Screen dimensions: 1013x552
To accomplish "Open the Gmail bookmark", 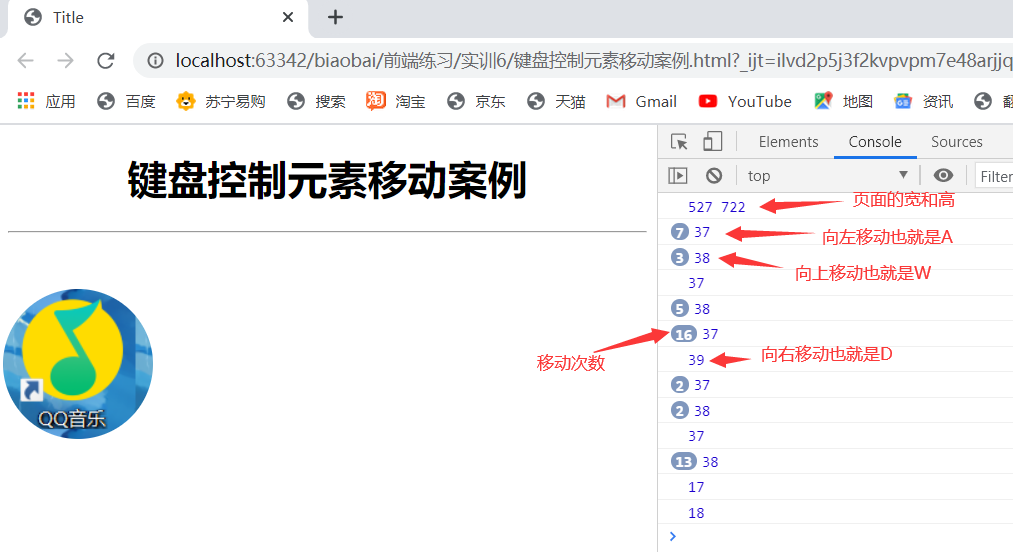I will click(x=642, y=101).
